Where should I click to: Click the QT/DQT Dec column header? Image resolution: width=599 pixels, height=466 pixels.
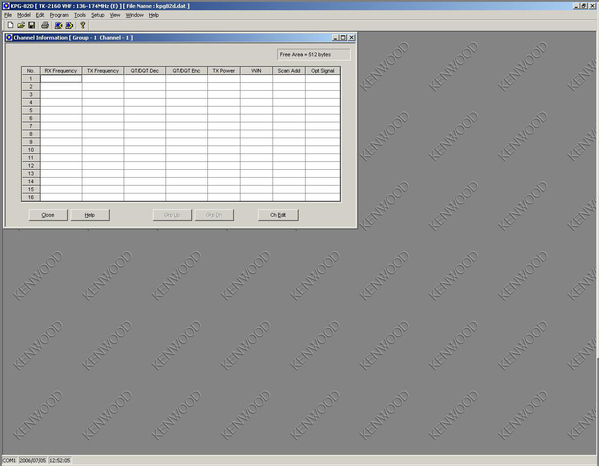(145, 71)
